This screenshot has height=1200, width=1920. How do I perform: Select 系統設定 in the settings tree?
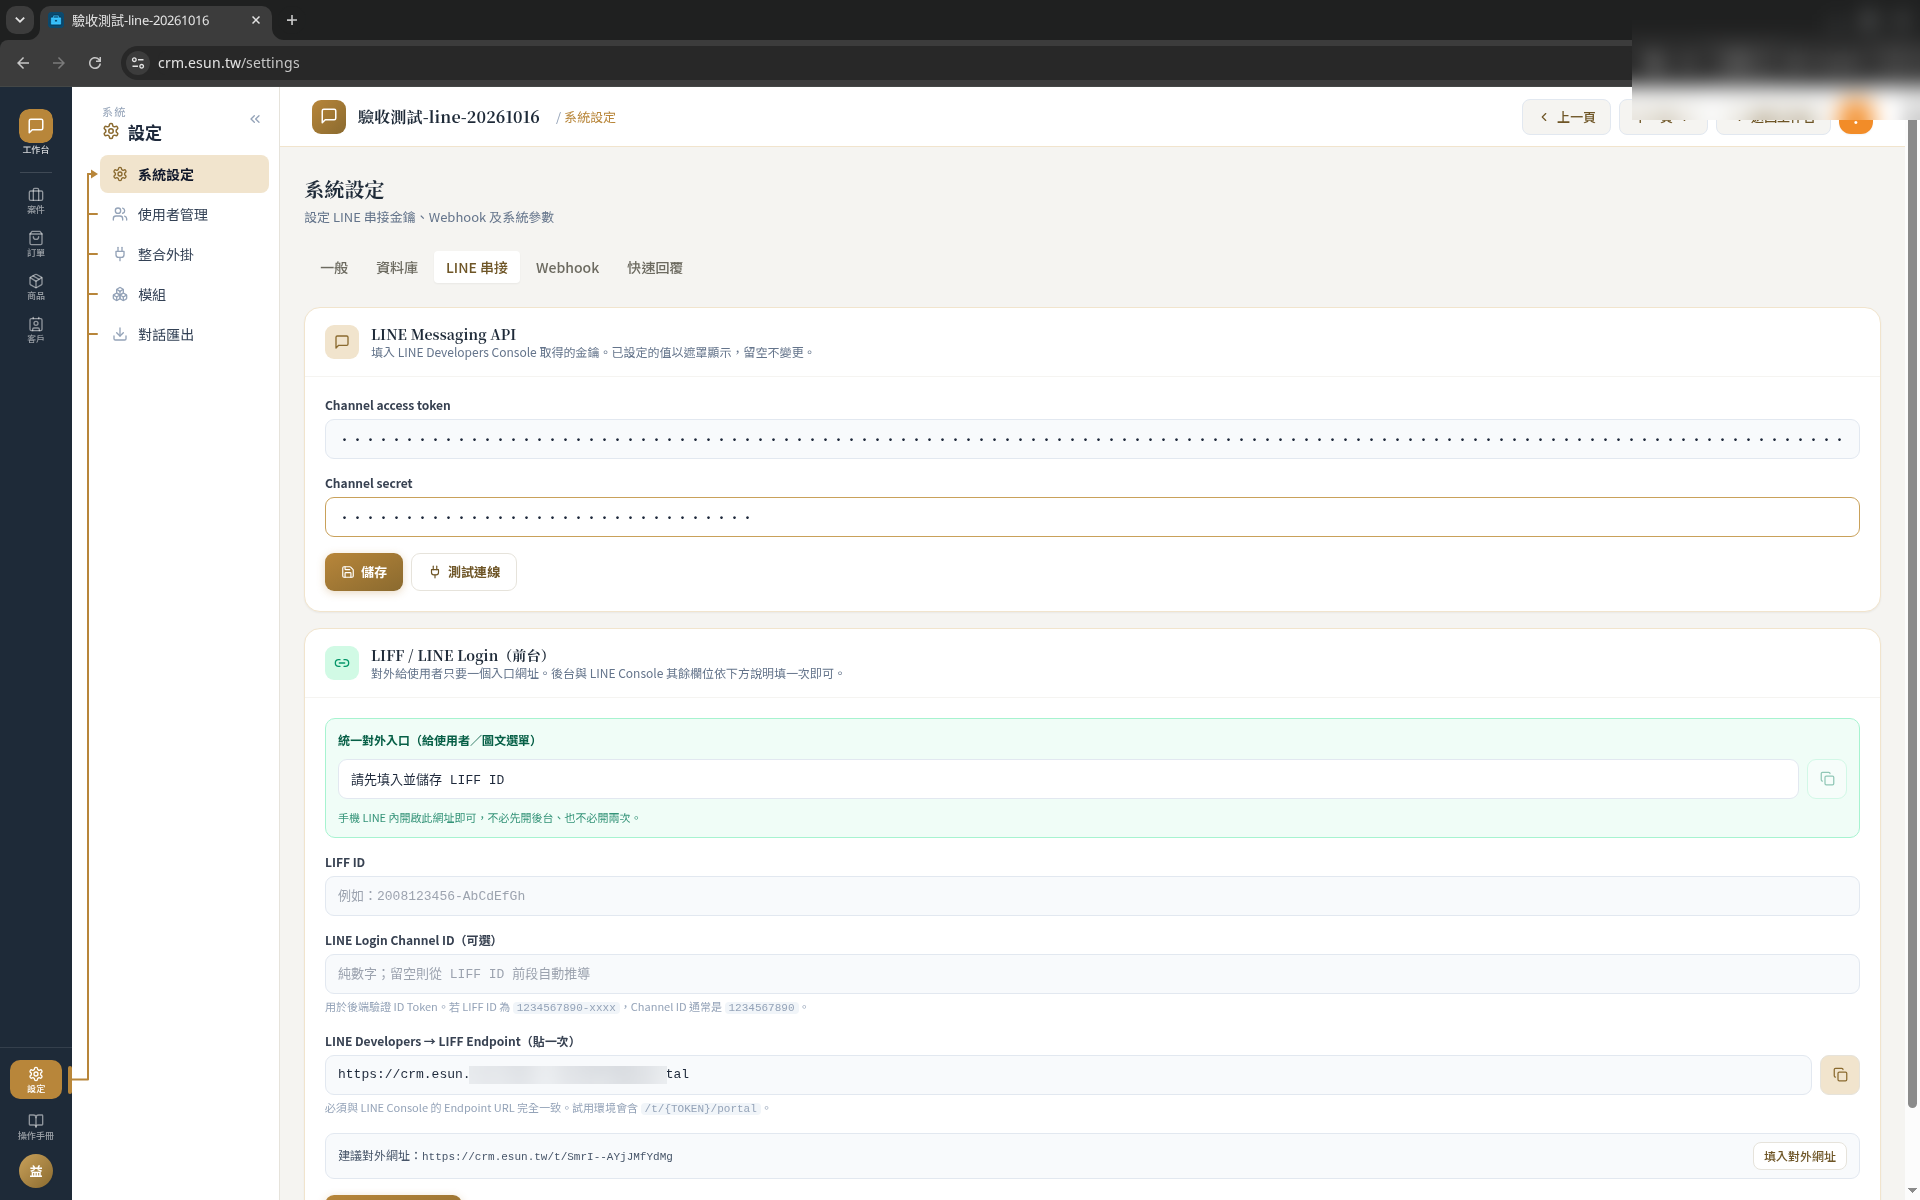[x=184, y=174]
